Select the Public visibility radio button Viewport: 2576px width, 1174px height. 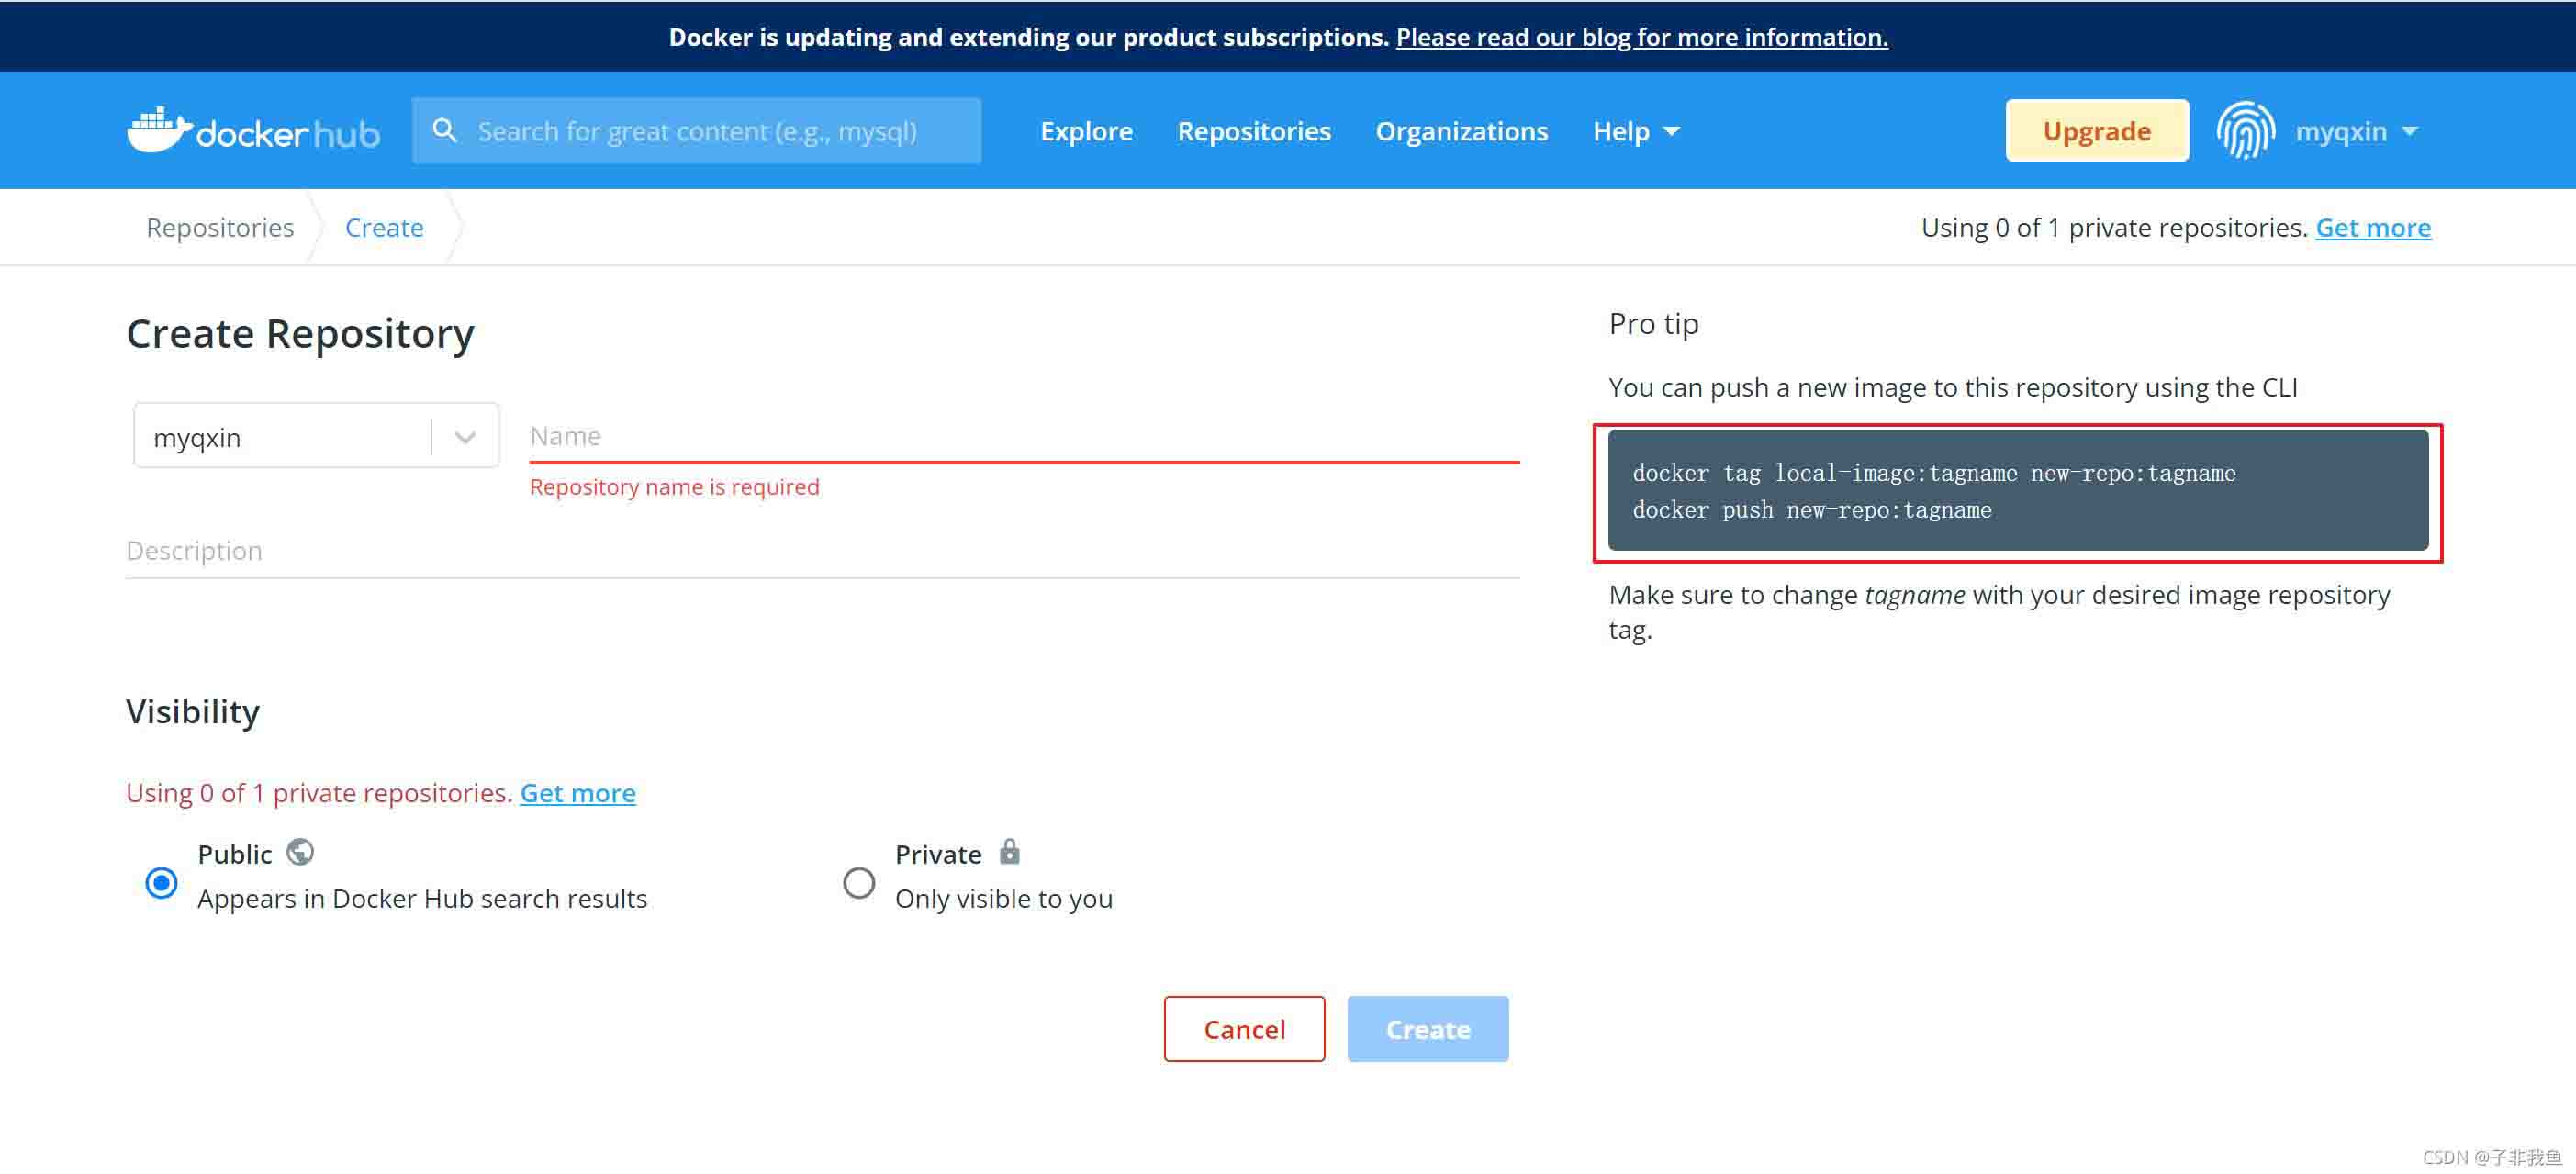click(x=161, y=883)
